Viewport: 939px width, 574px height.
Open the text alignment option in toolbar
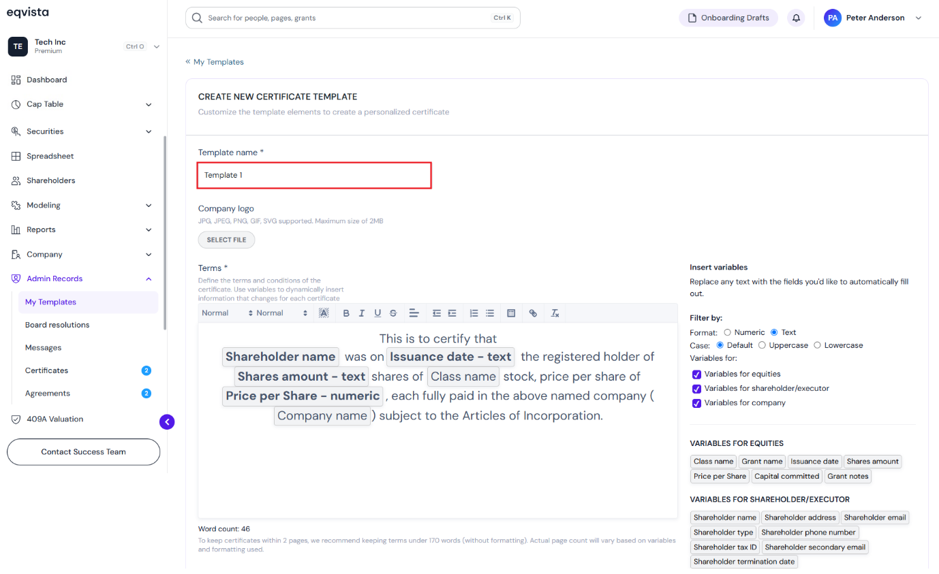click(x=414, y=313)
